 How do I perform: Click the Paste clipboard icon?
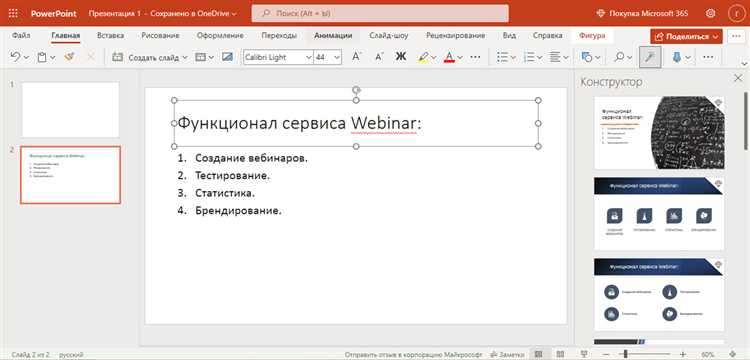point(42,57)
